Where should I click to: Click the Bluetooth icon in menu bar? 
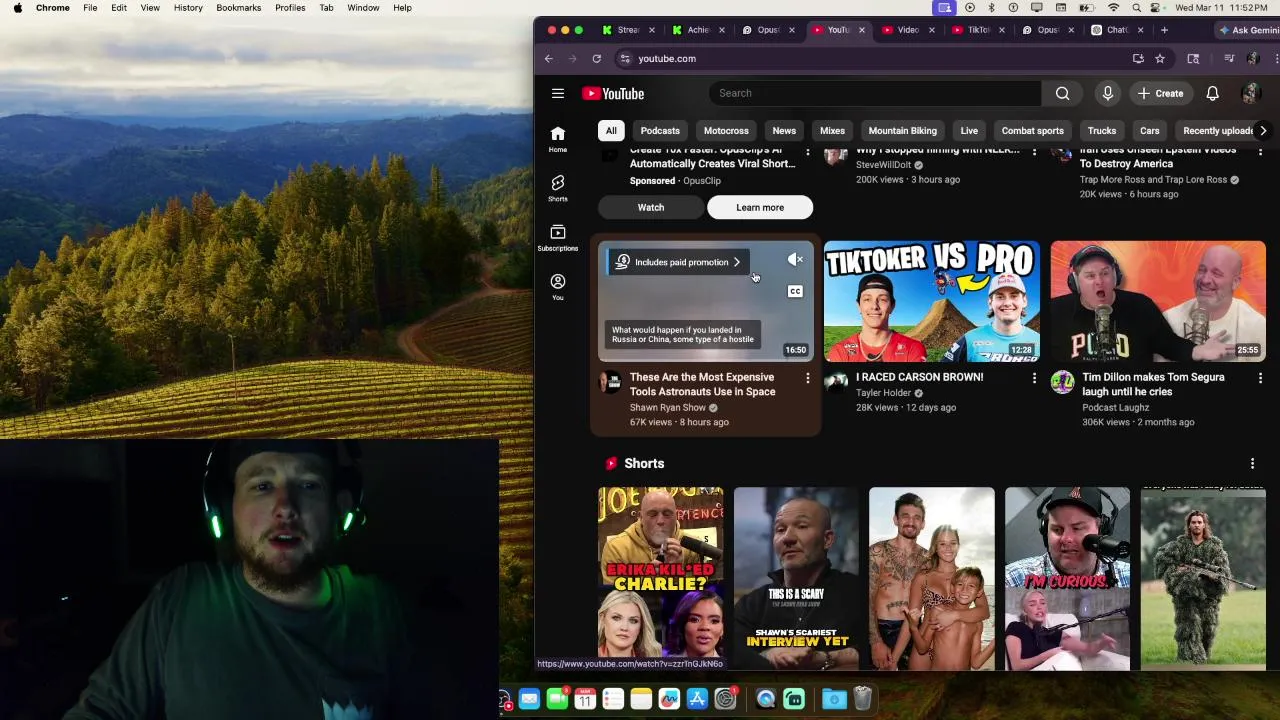[991, 8]
